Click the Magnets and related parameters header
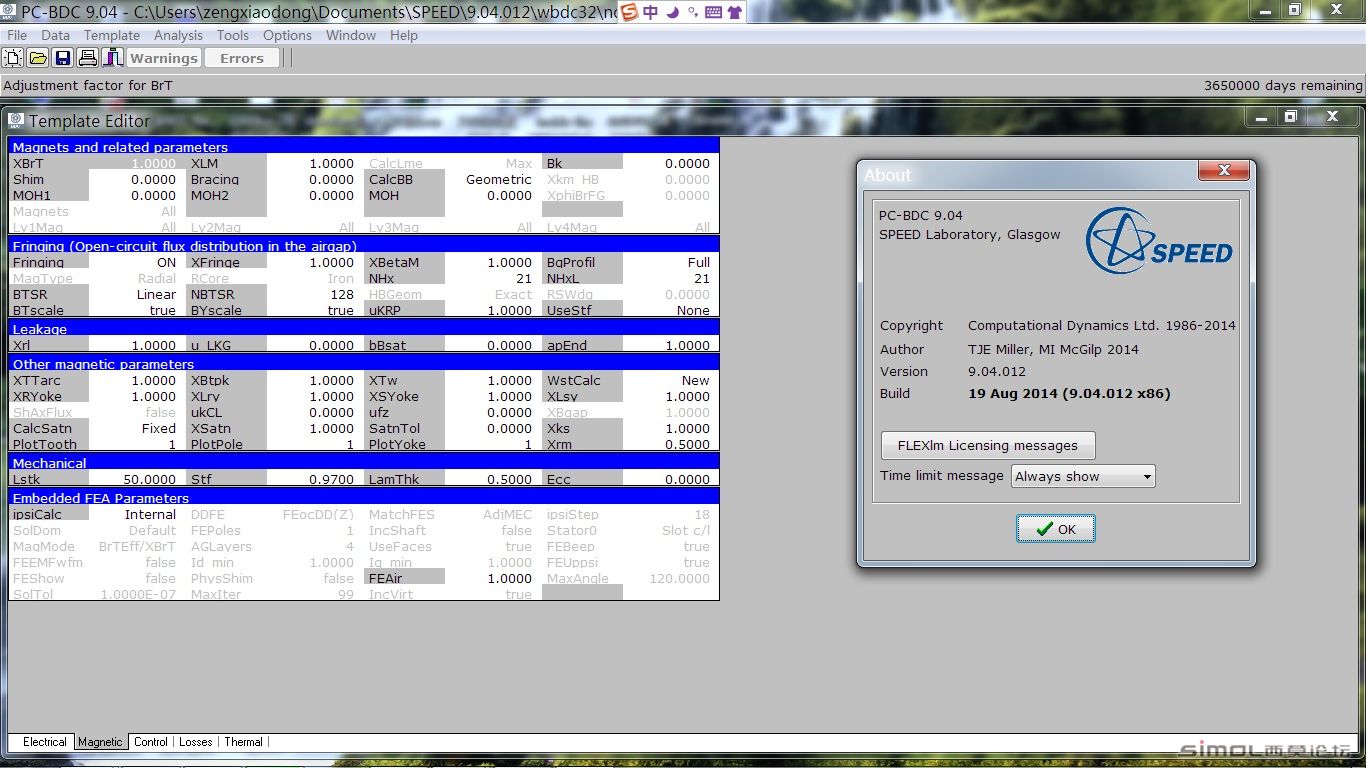Viewport: 1366px width, 768px height. click(364, 146)
